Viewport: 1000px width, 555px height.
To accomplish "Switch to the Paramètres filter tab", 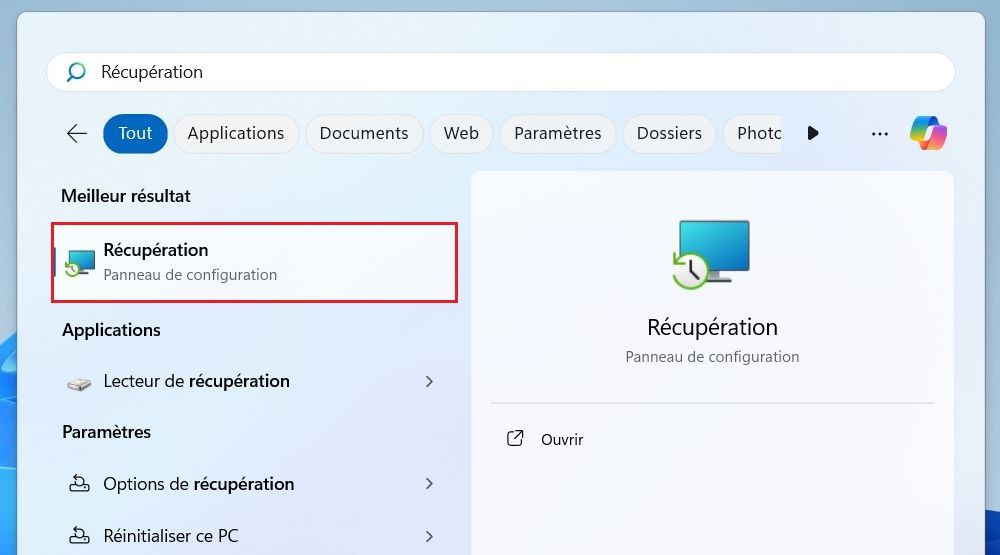I will tap(557, 133).
